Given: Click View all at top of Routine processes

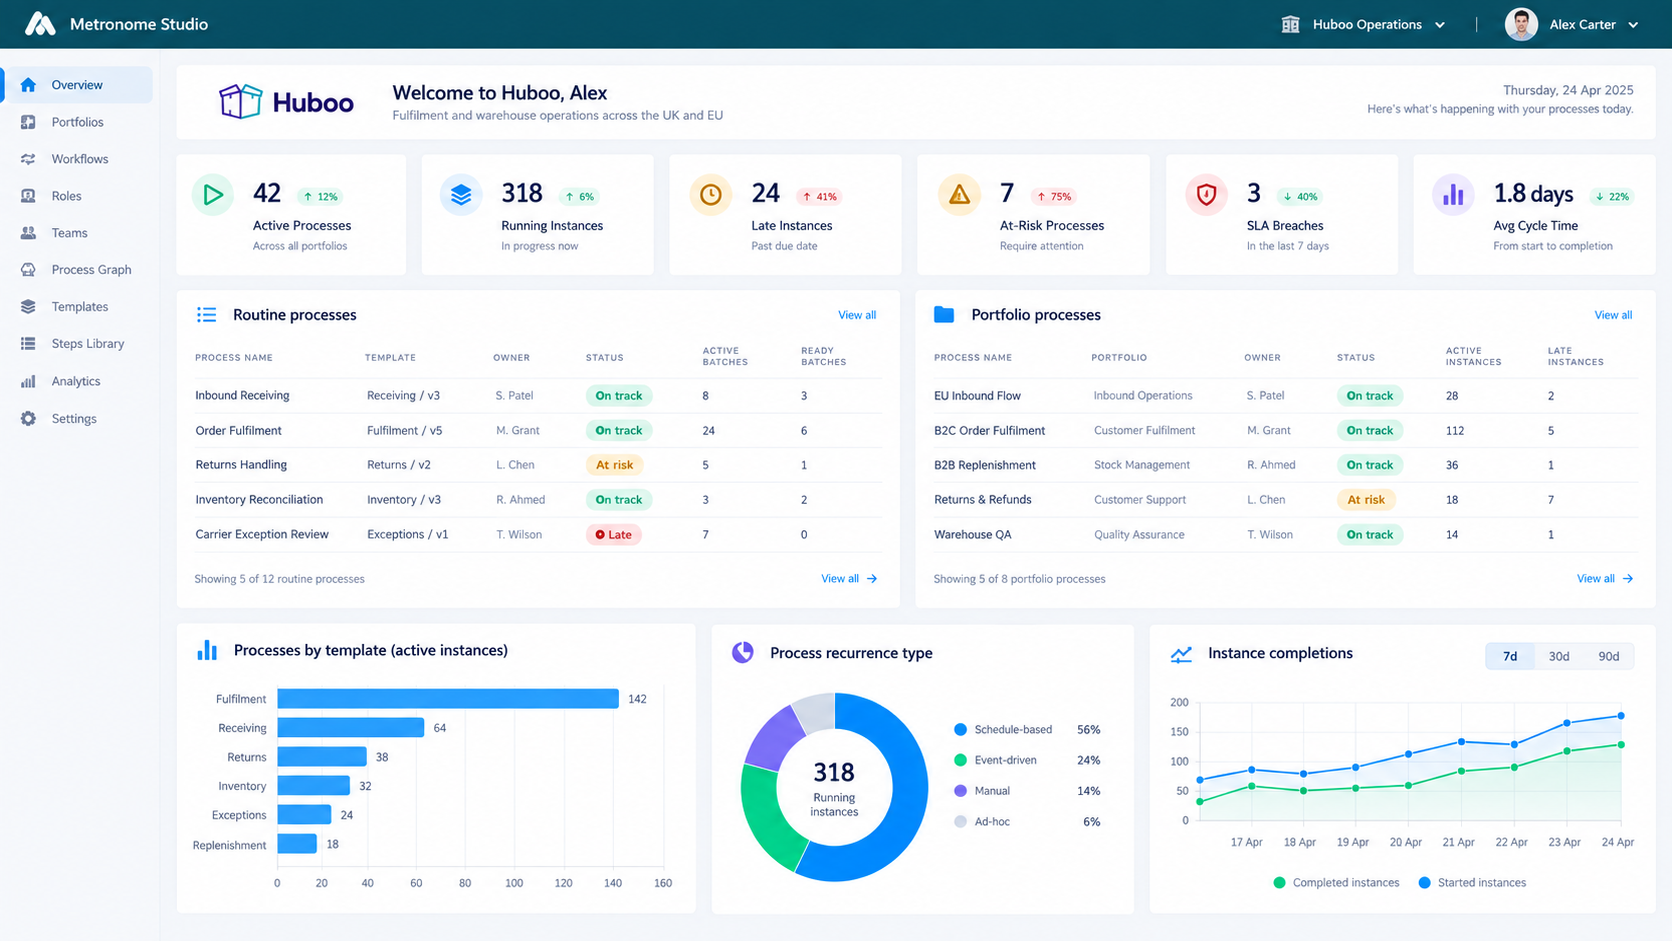Looking at the screenshot, I should [857, 315].
